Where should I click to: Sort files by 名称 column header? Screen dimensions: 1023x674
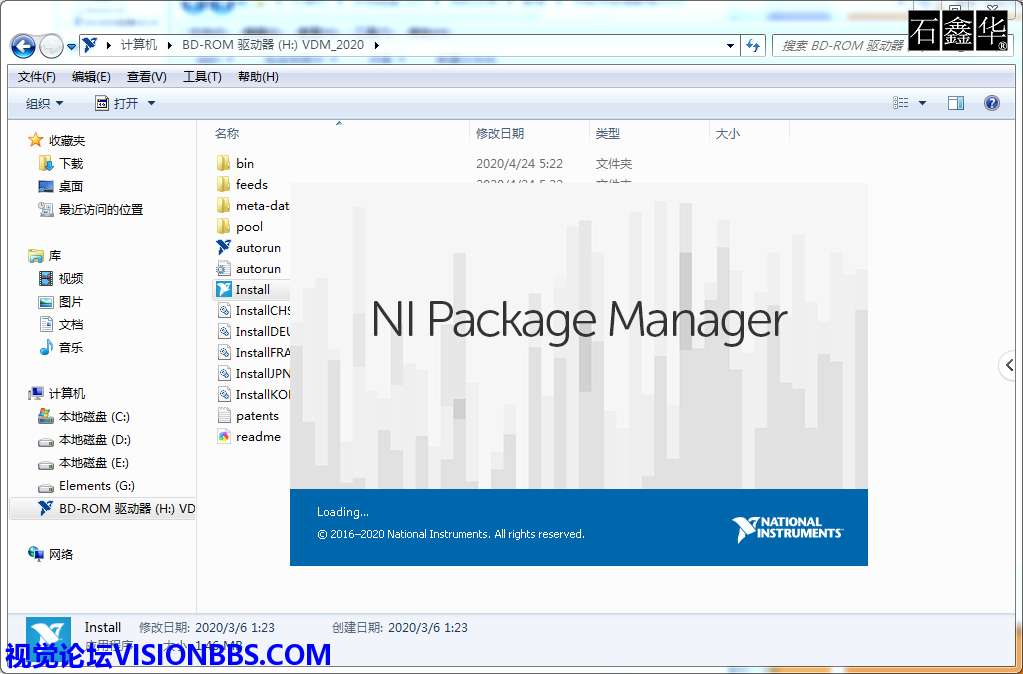pos(227,133)
